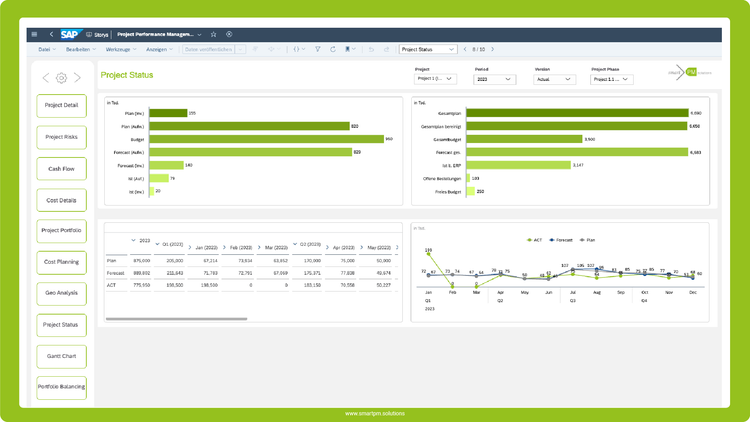Screen dimensions: 750x422
Task: Select the Plan row header in table
Action: click(111, 261)
